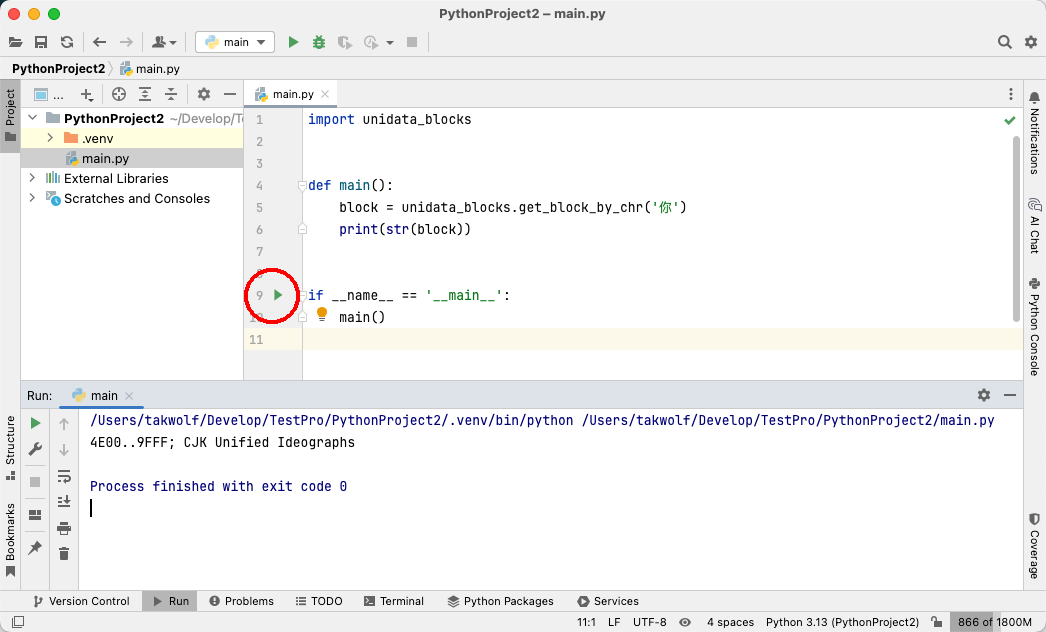Open Search Everywhere magnifier icon
1046x632 pixels.
tap(1005, 42)
